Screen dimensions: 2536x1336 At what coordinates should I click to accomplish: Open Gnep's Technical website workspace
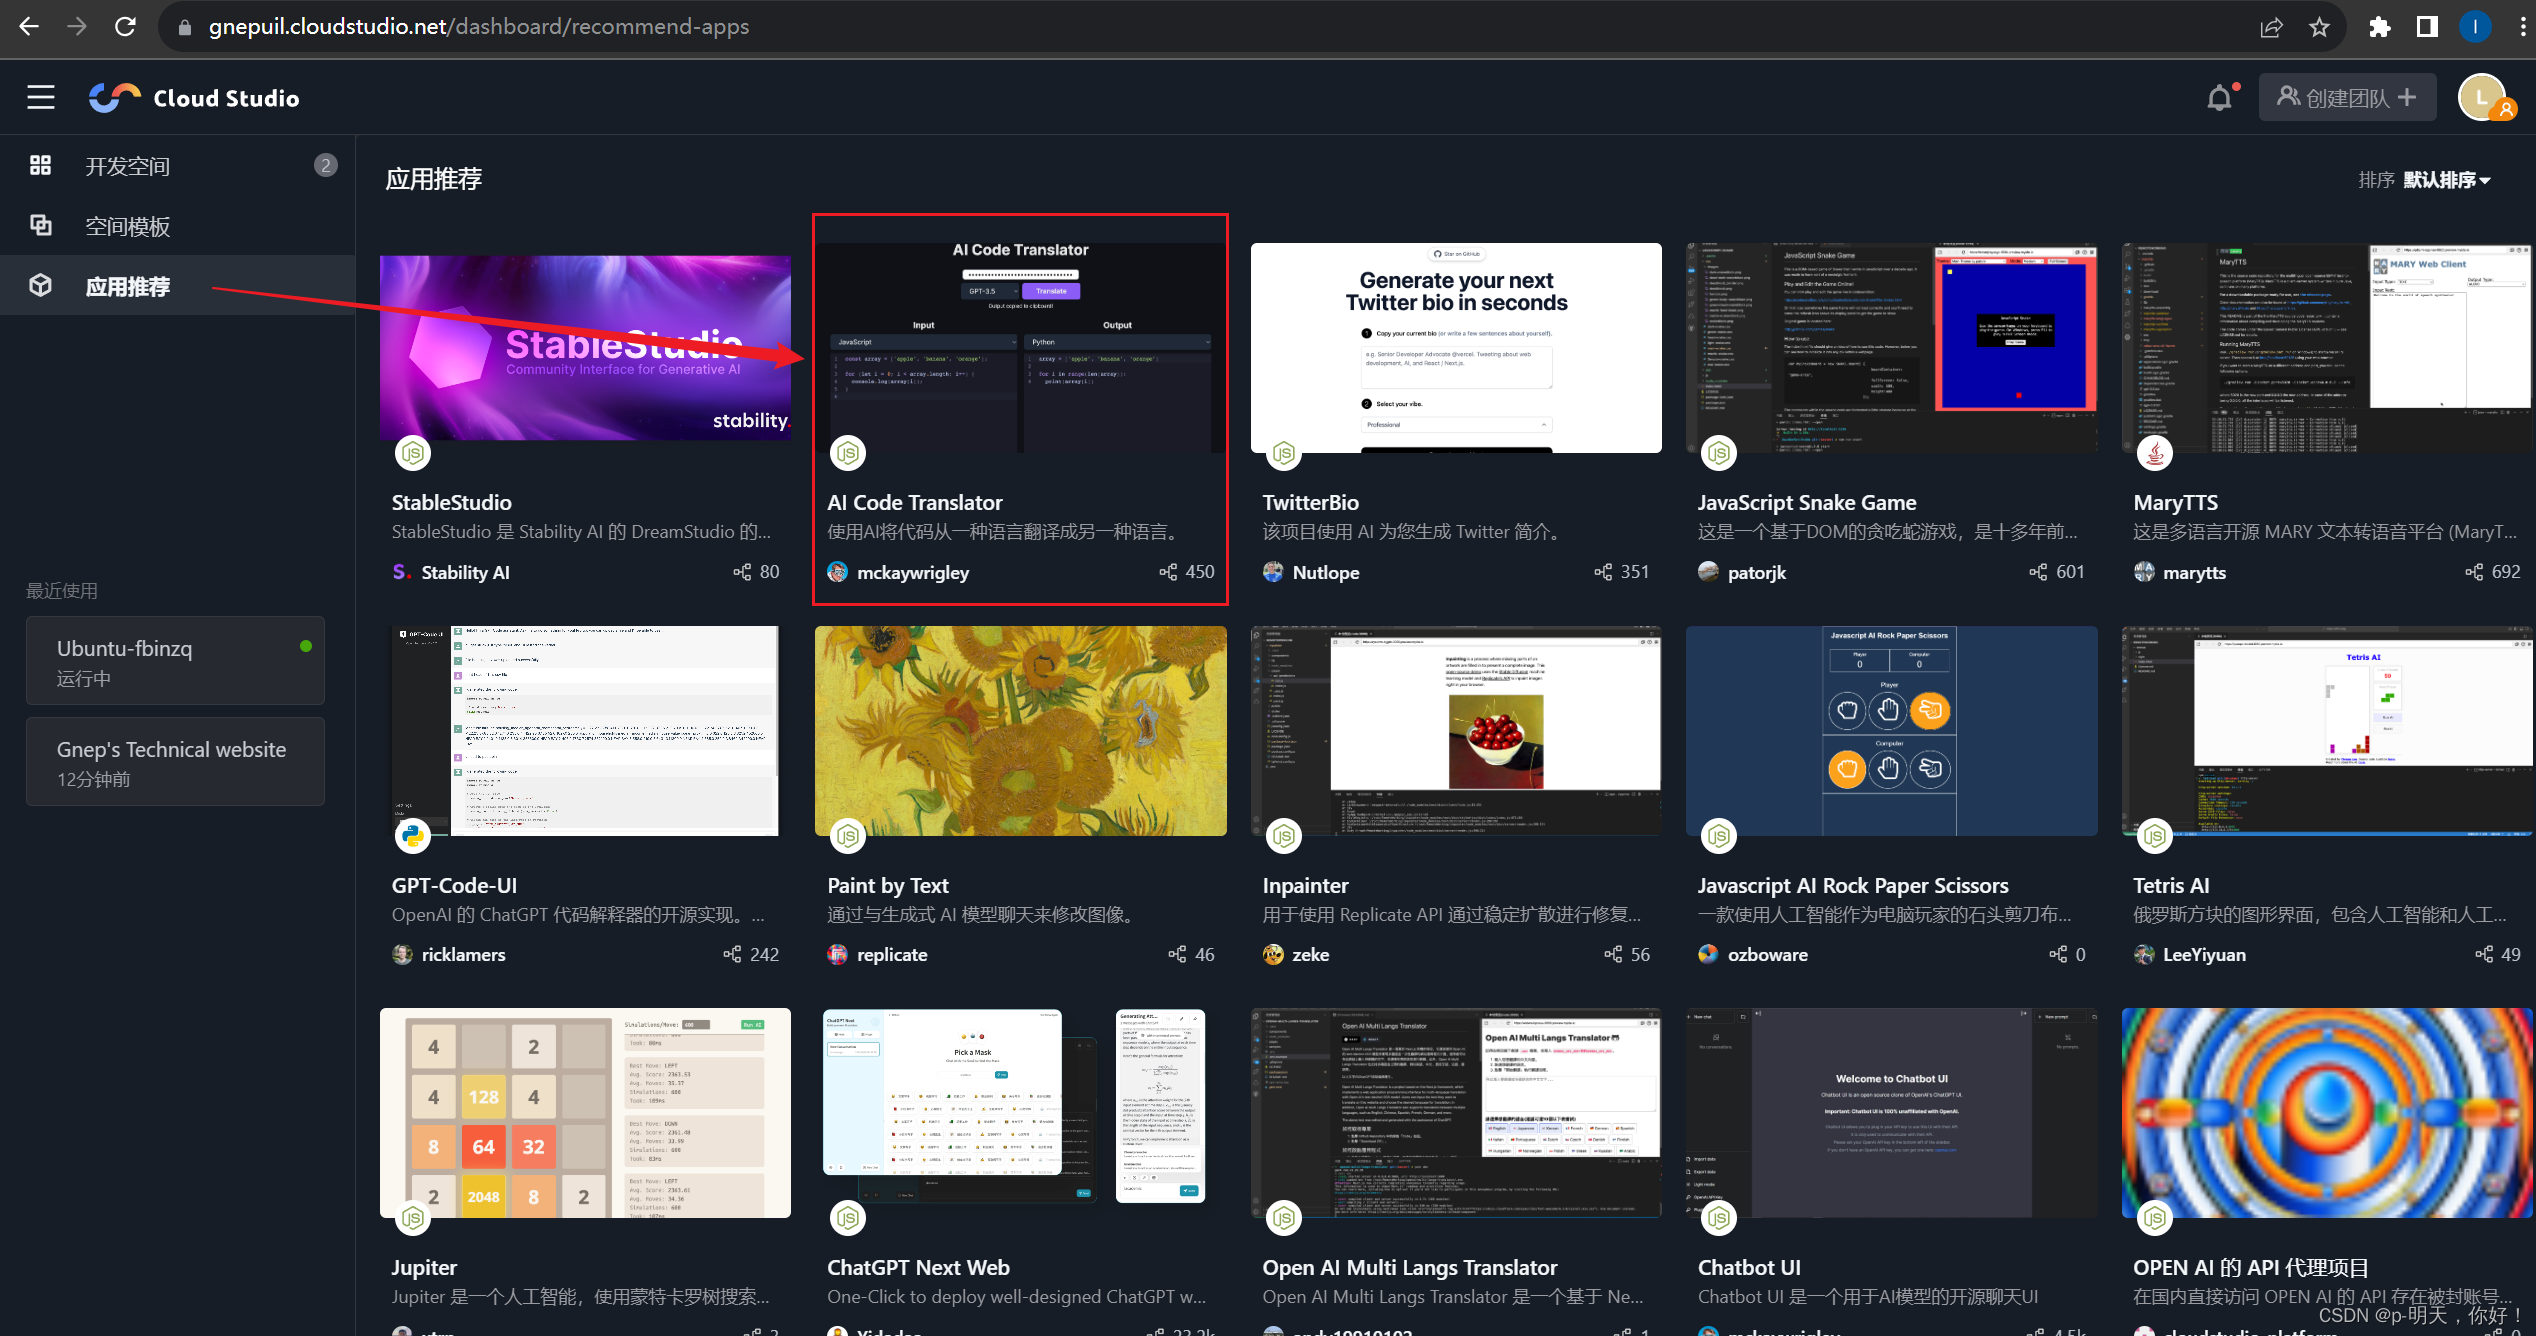175,762
